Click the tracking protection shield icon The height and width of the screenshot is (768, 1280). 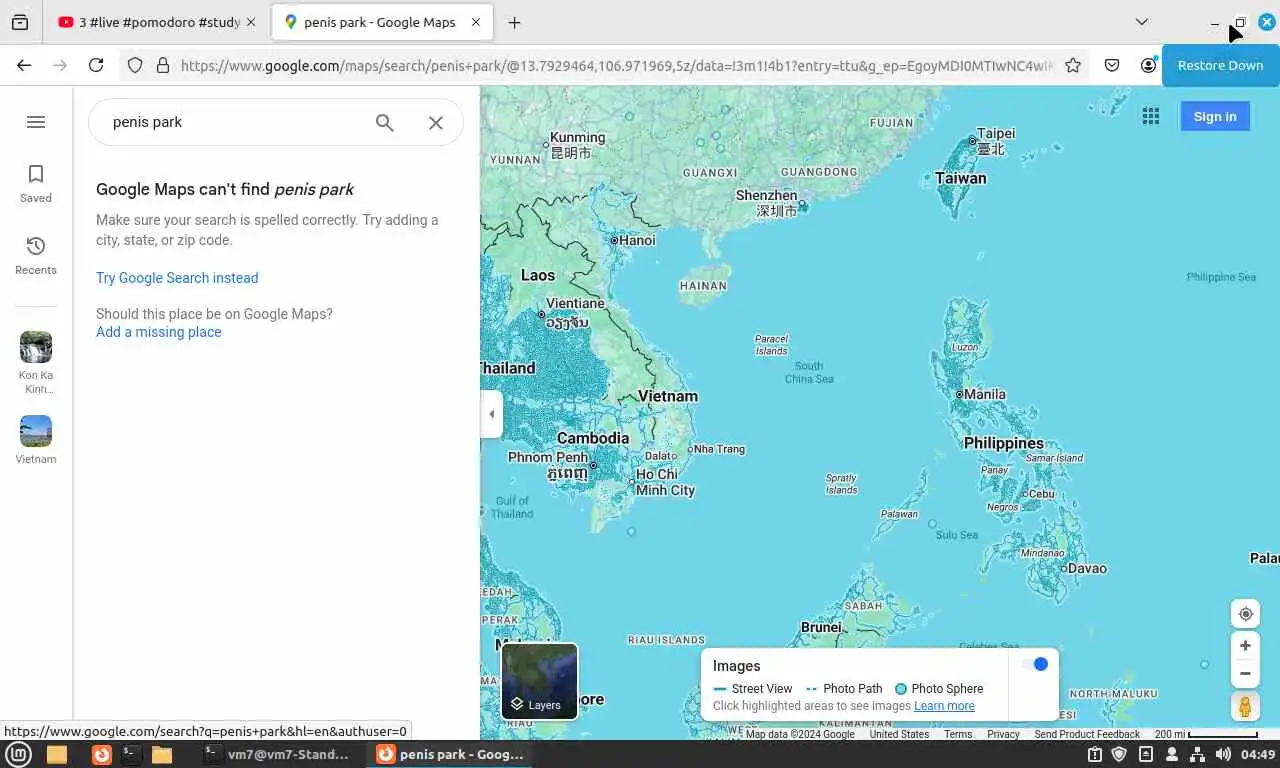tap(136, 65)
